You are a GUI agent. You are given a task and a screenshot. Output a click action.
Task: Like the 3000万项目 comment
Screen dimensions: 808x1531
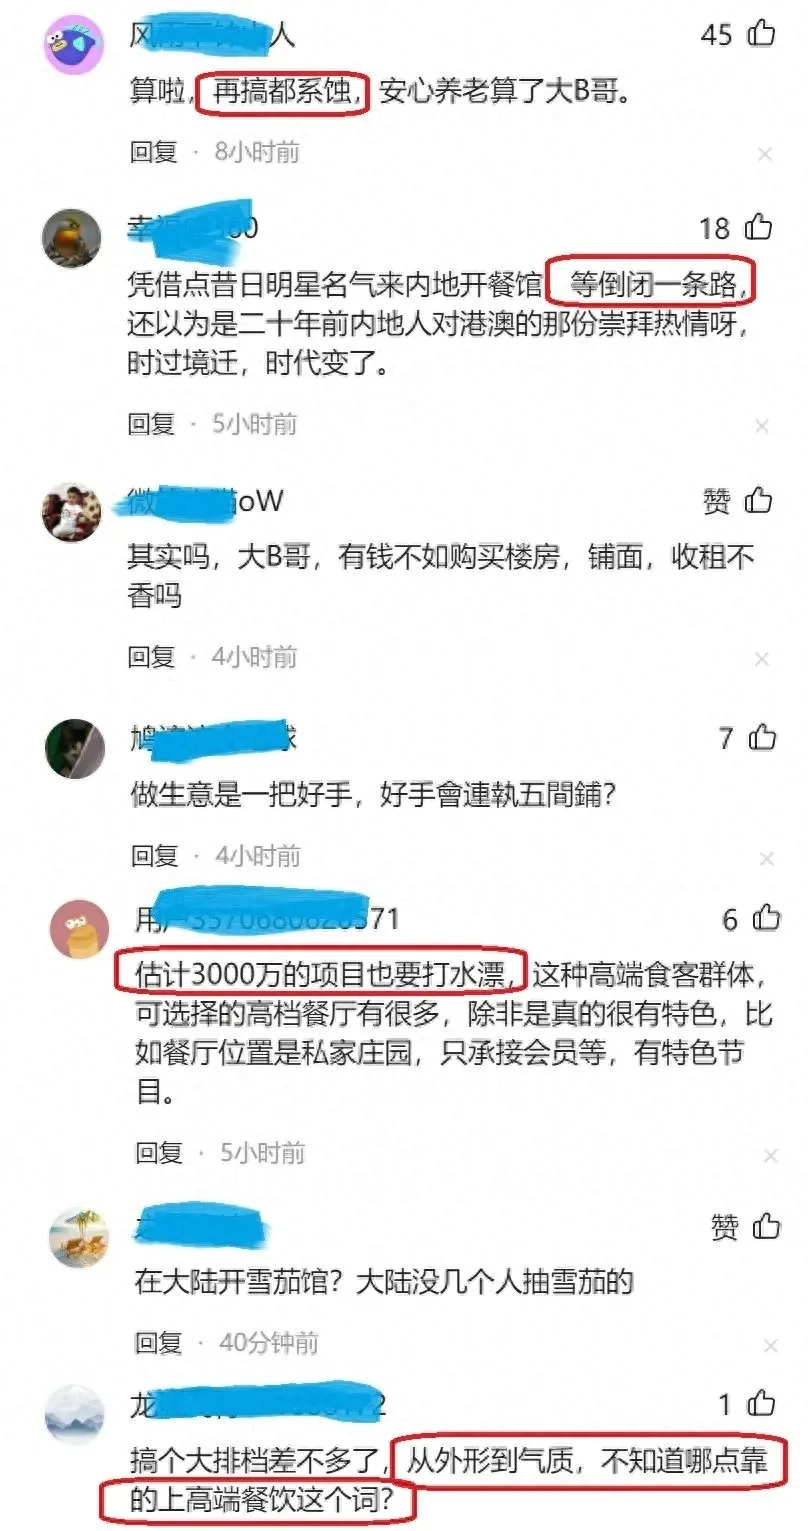(x=765, y=918)
